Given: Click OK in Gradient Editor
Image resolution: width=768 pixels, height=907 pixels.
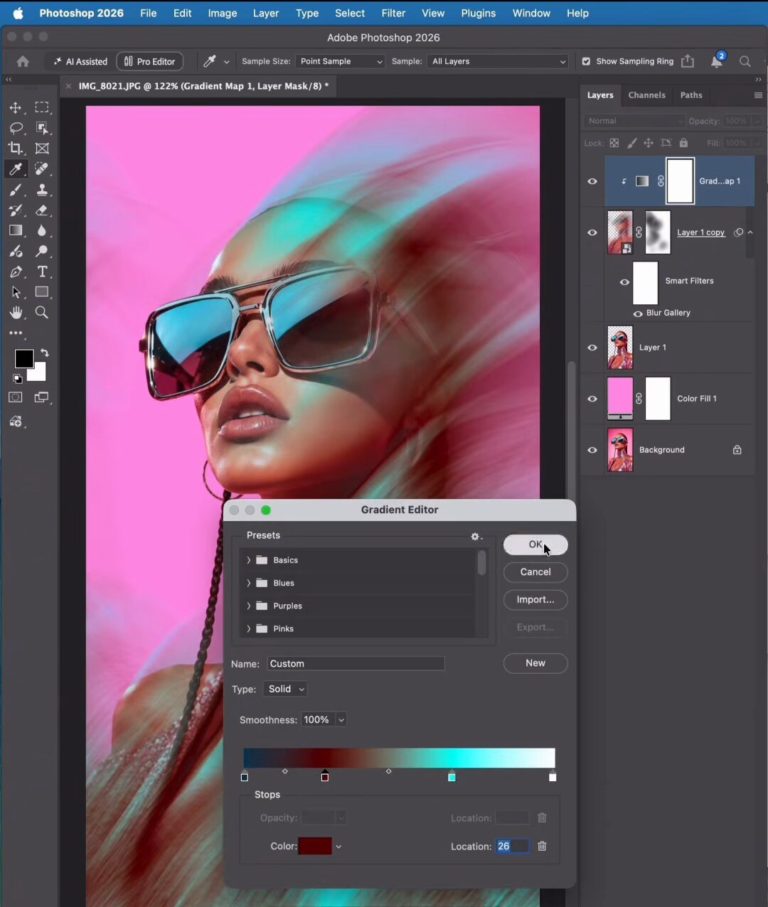Looking at the screenshot, I should [x=536, y=544].
